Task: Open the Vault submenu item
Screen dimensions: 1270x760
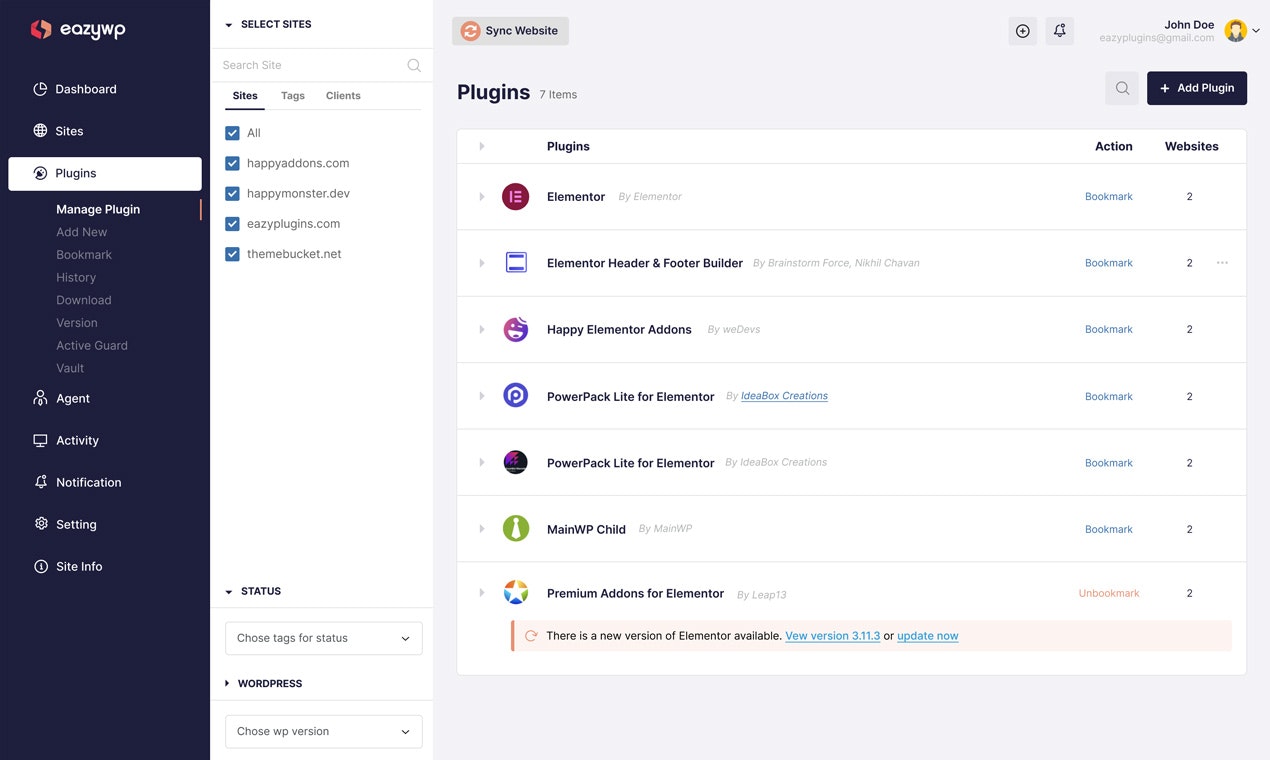Action: tap(70, 368)
